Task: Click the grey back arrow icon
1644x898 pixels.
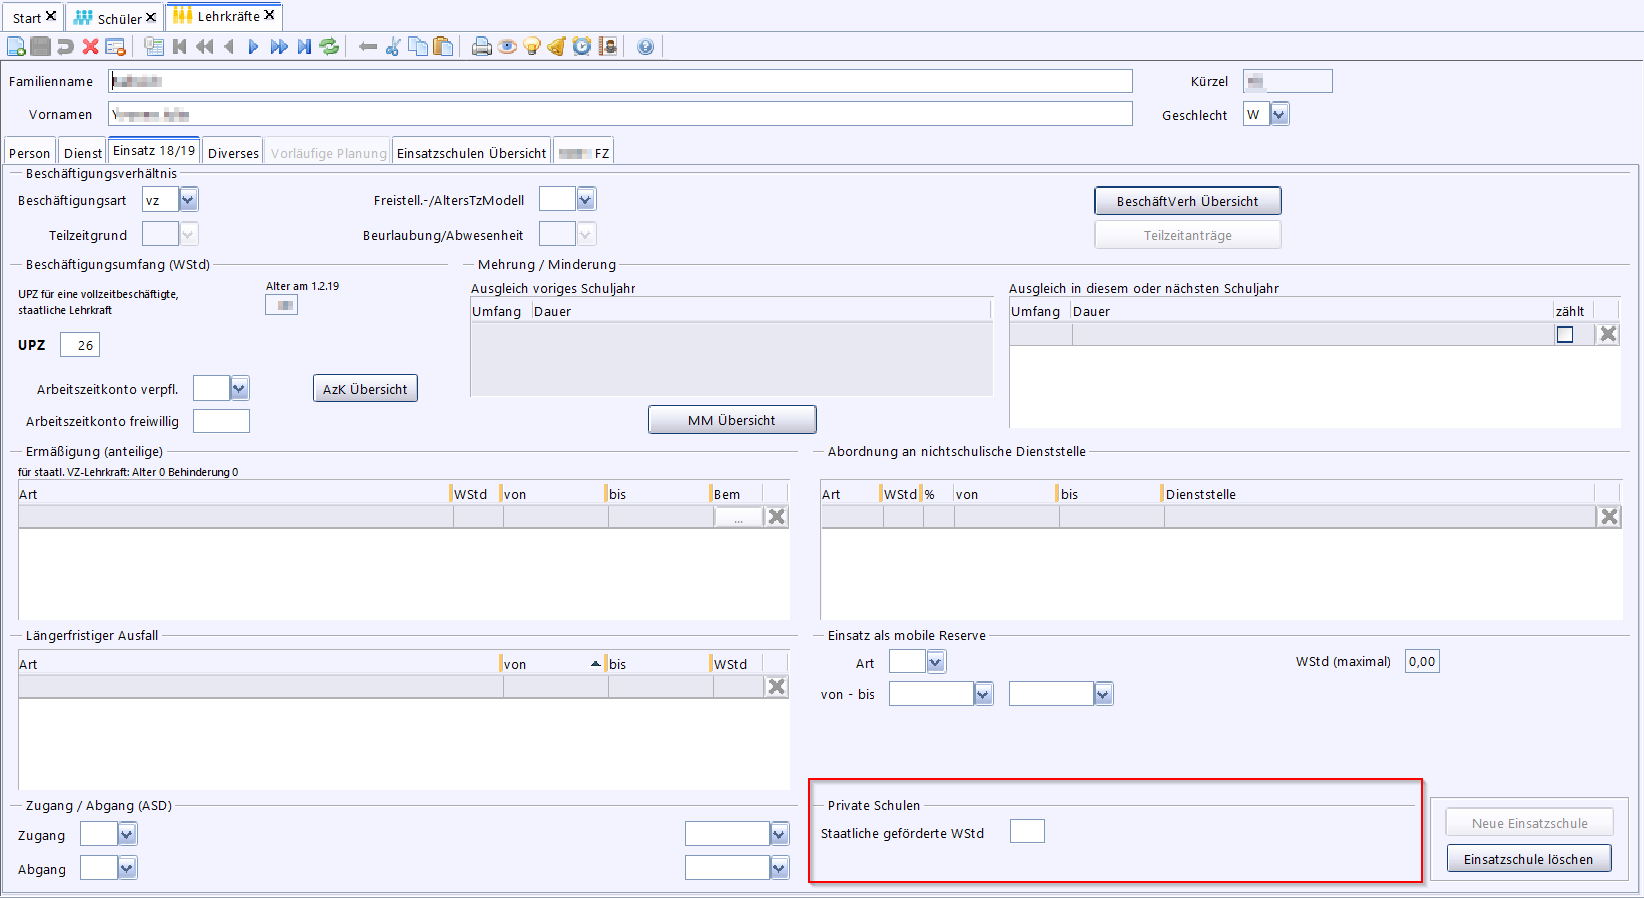Action: coord(368,46)
